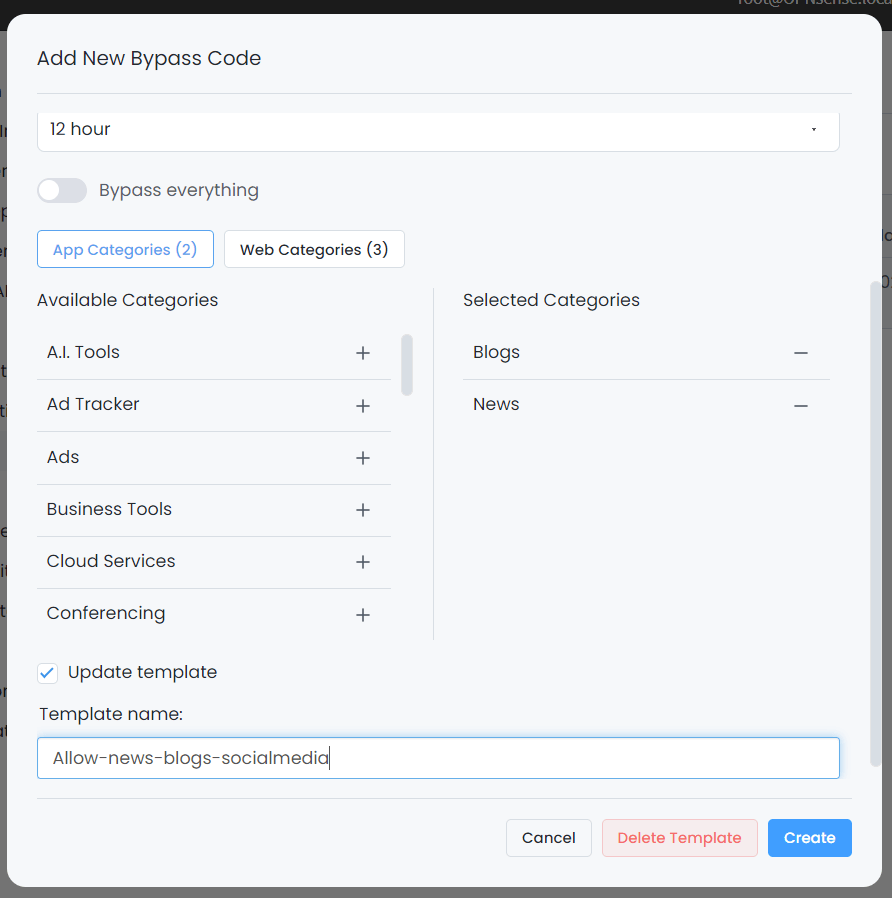
Task: Add Business Tools category with plus icon
Action: (x=362, y=510)
